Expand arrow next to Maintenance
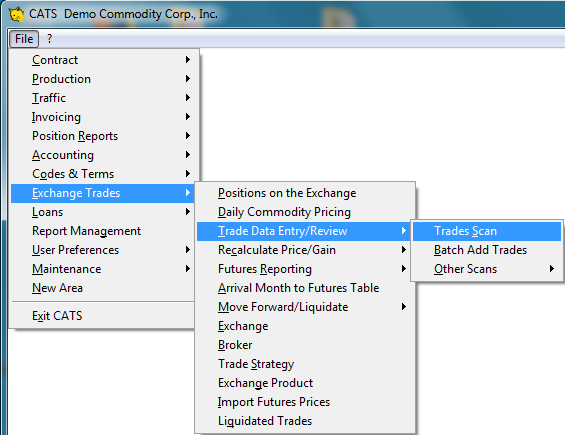 [188, 269]
